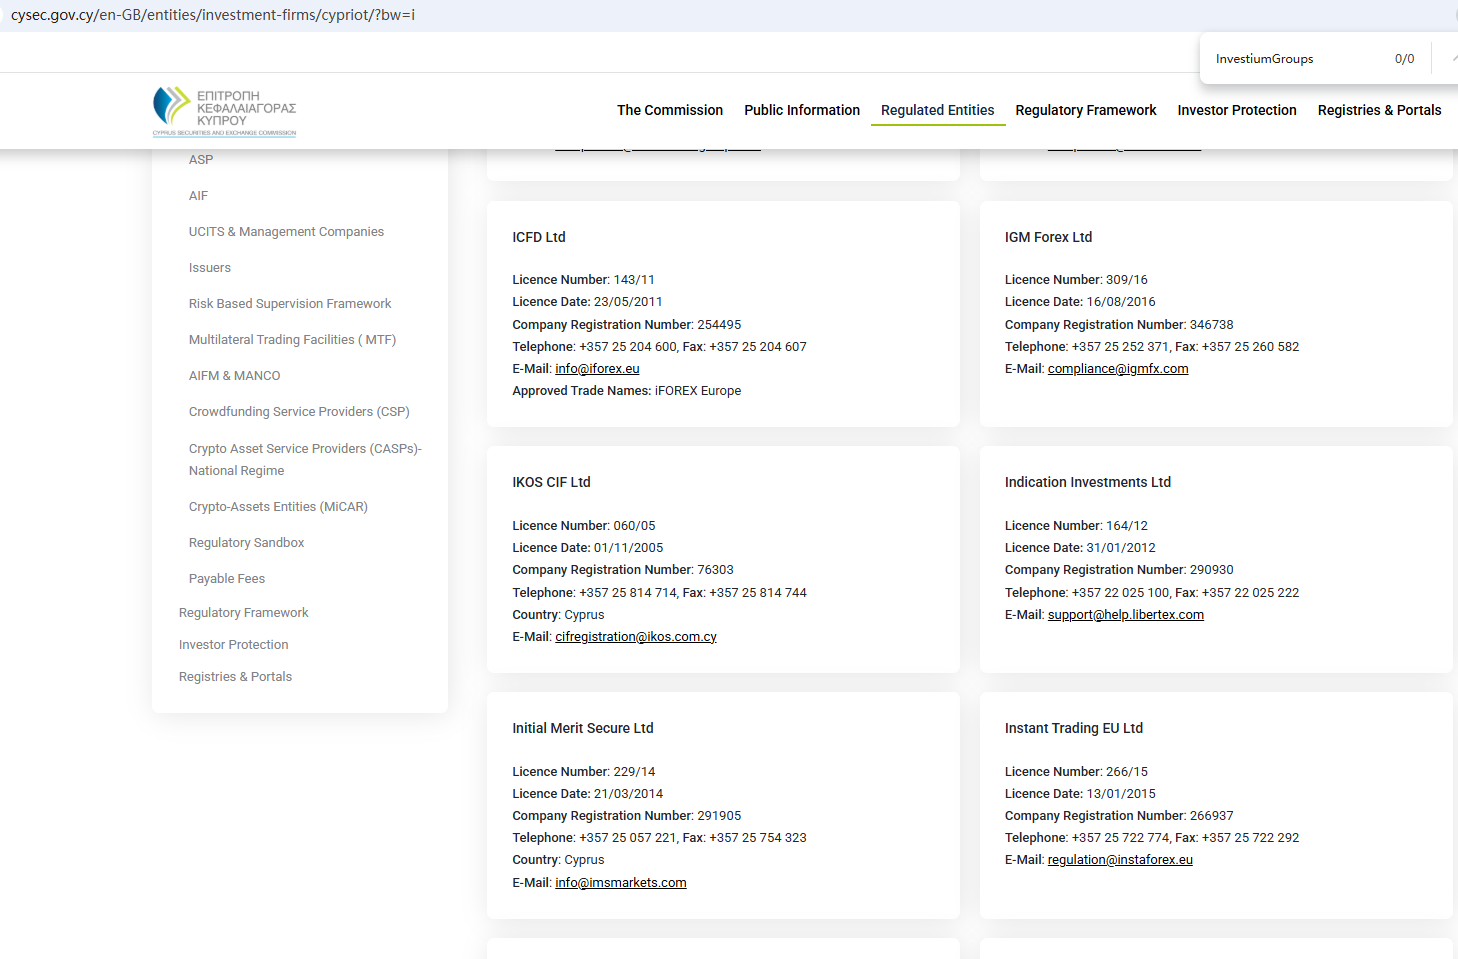Click the browser address bar URL
The image size is (1458, 959).
coord(212,15)
